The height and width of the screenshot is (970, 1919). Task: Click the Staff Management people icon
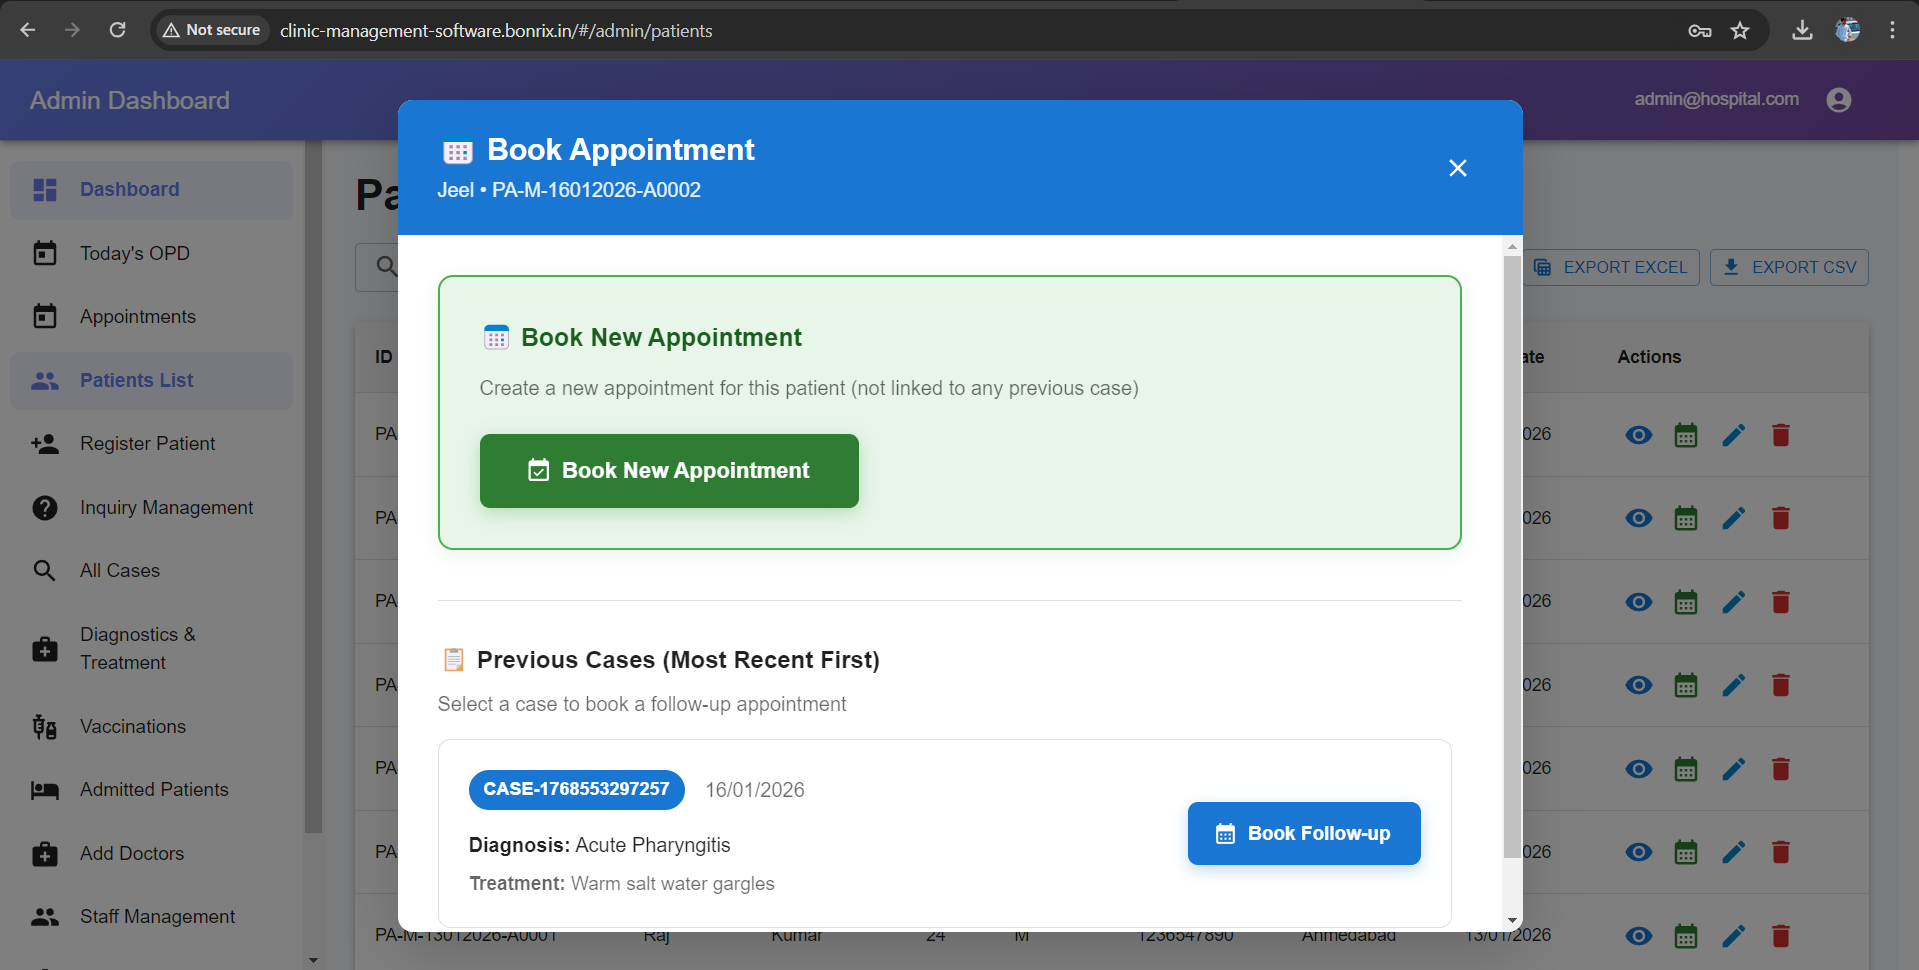click(45, 917)
